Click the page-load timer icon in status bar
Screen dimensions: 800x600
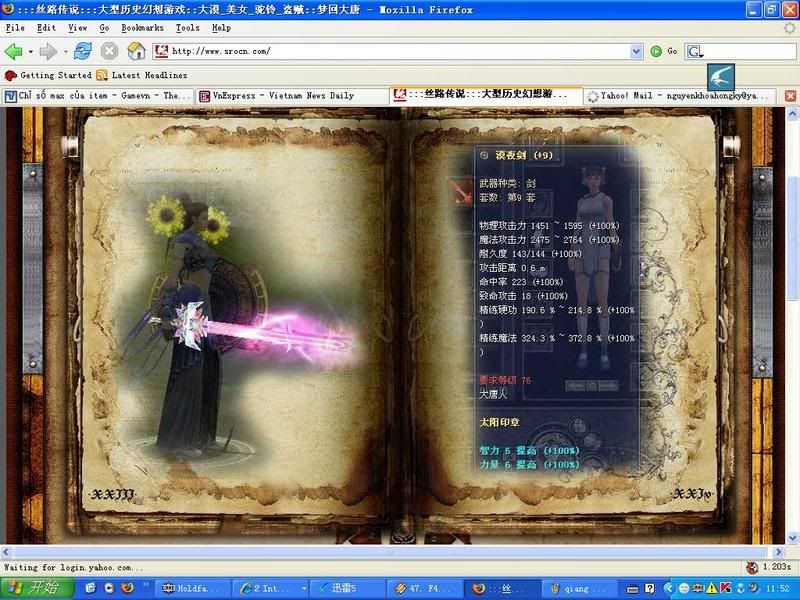(752, 567)
